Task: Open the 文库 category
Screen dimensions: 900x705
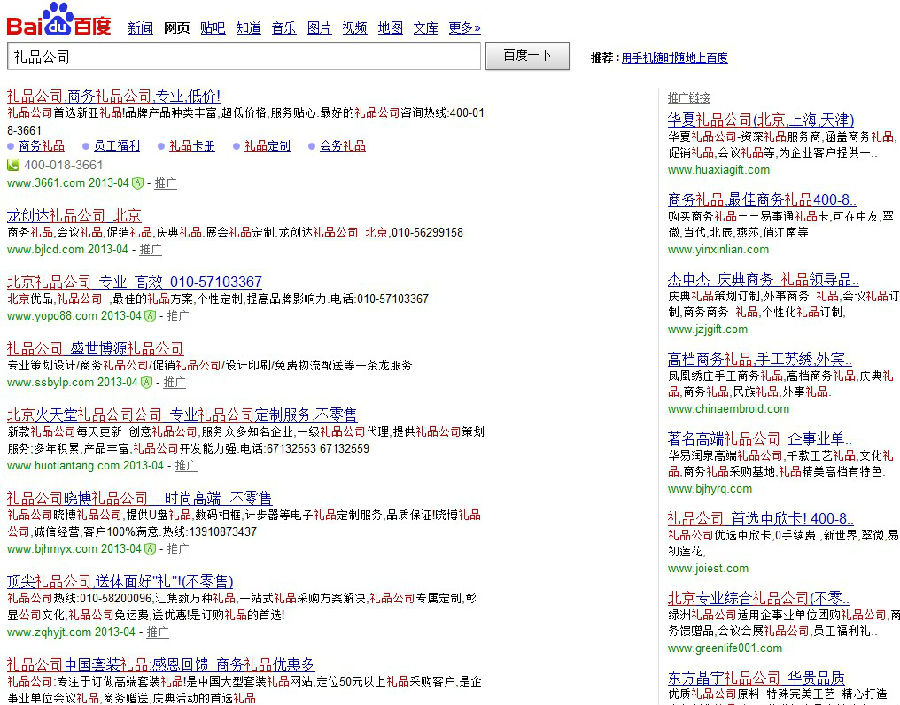Action: tap(426, 28)
